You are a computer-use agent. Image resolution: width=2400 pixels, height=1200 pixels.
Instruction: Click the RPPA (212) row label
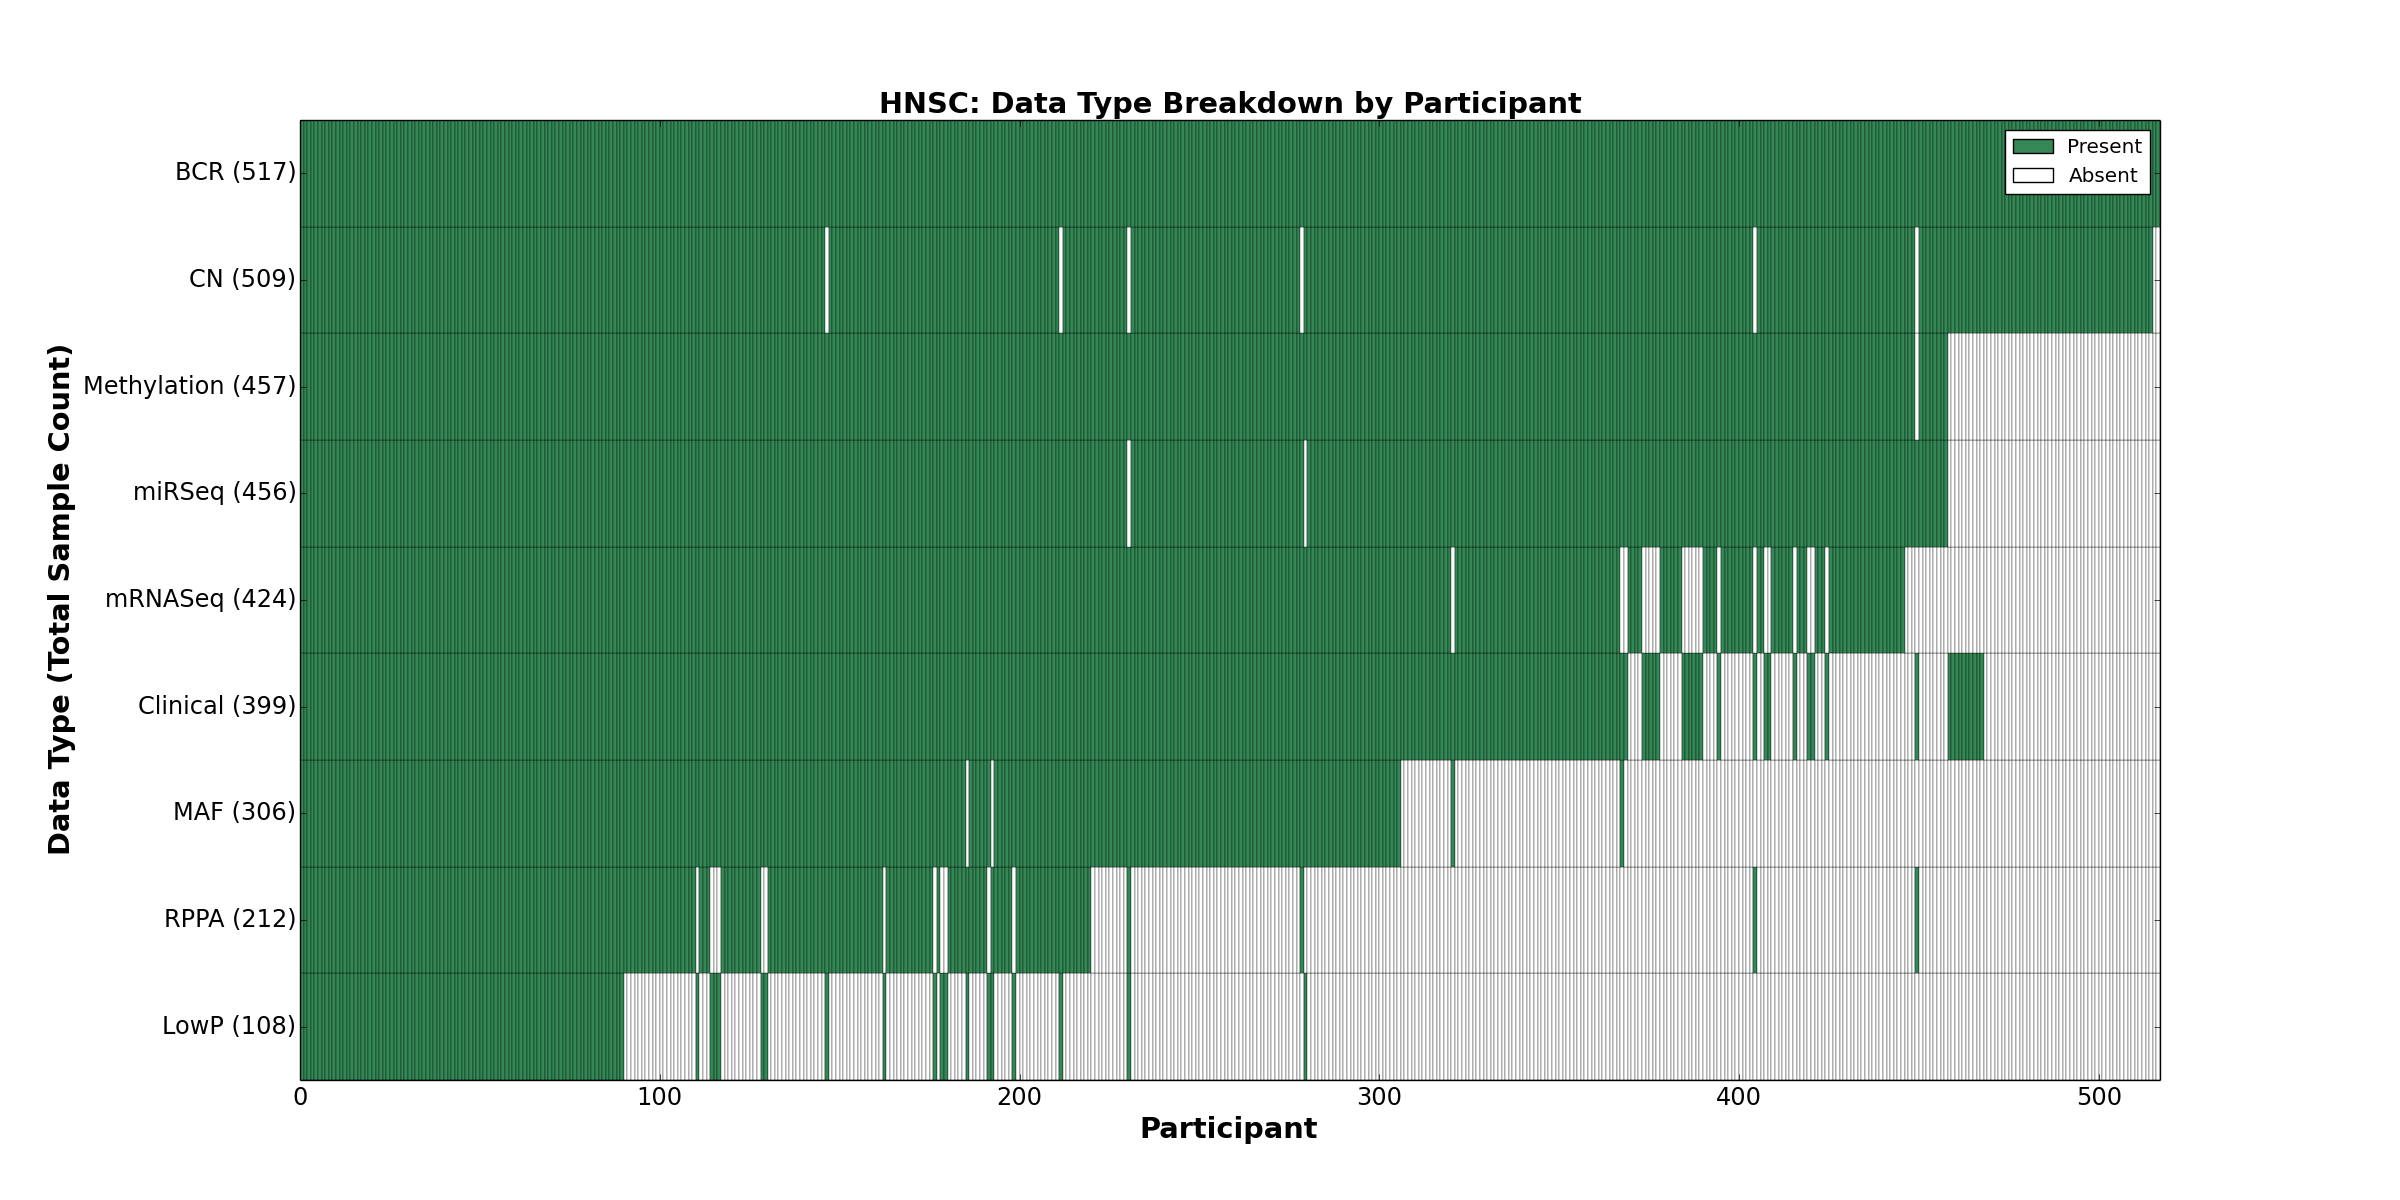pos(229,919)
